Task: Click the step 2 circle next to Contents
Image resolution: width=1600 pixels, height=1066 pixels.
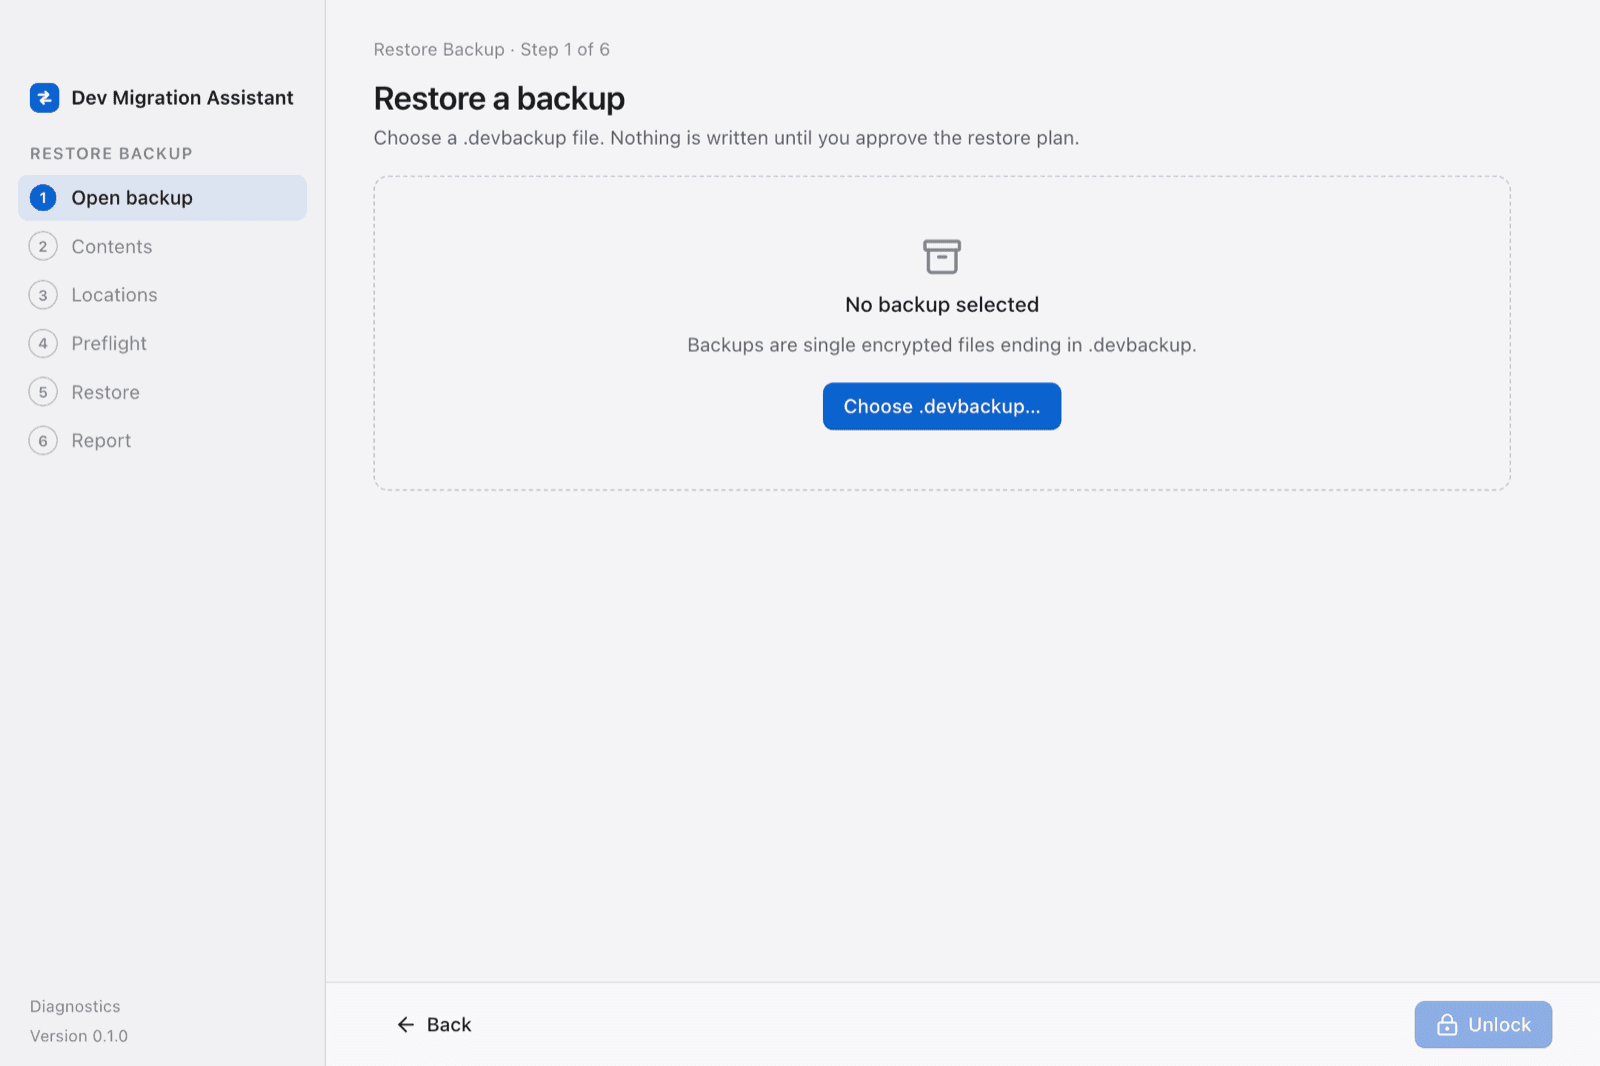Action: (43, 247)
